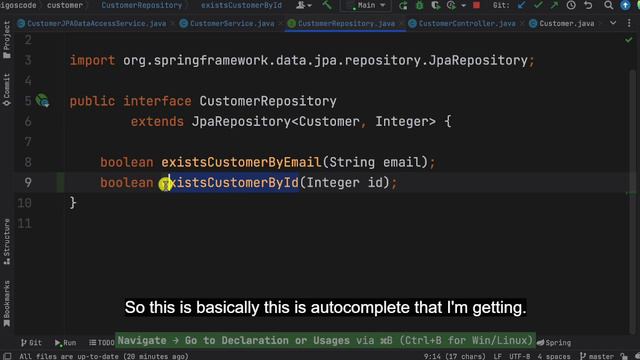Toggle the read-only lock icon in status bar
This screenshot has width=640, height=360.
pyautogui.click(x=624, y=356)
